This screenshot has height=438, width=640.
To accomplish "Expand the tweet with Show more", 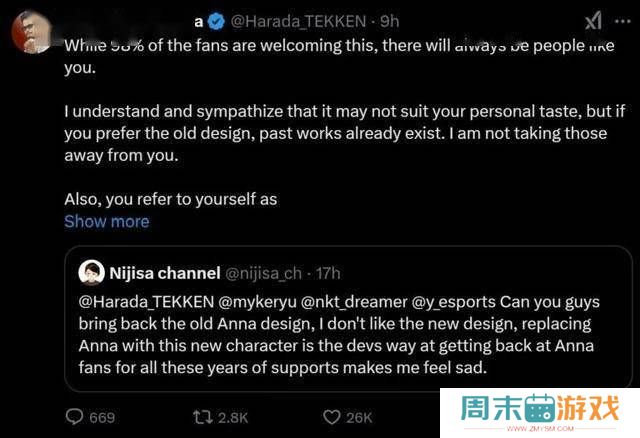I will 106,221.
